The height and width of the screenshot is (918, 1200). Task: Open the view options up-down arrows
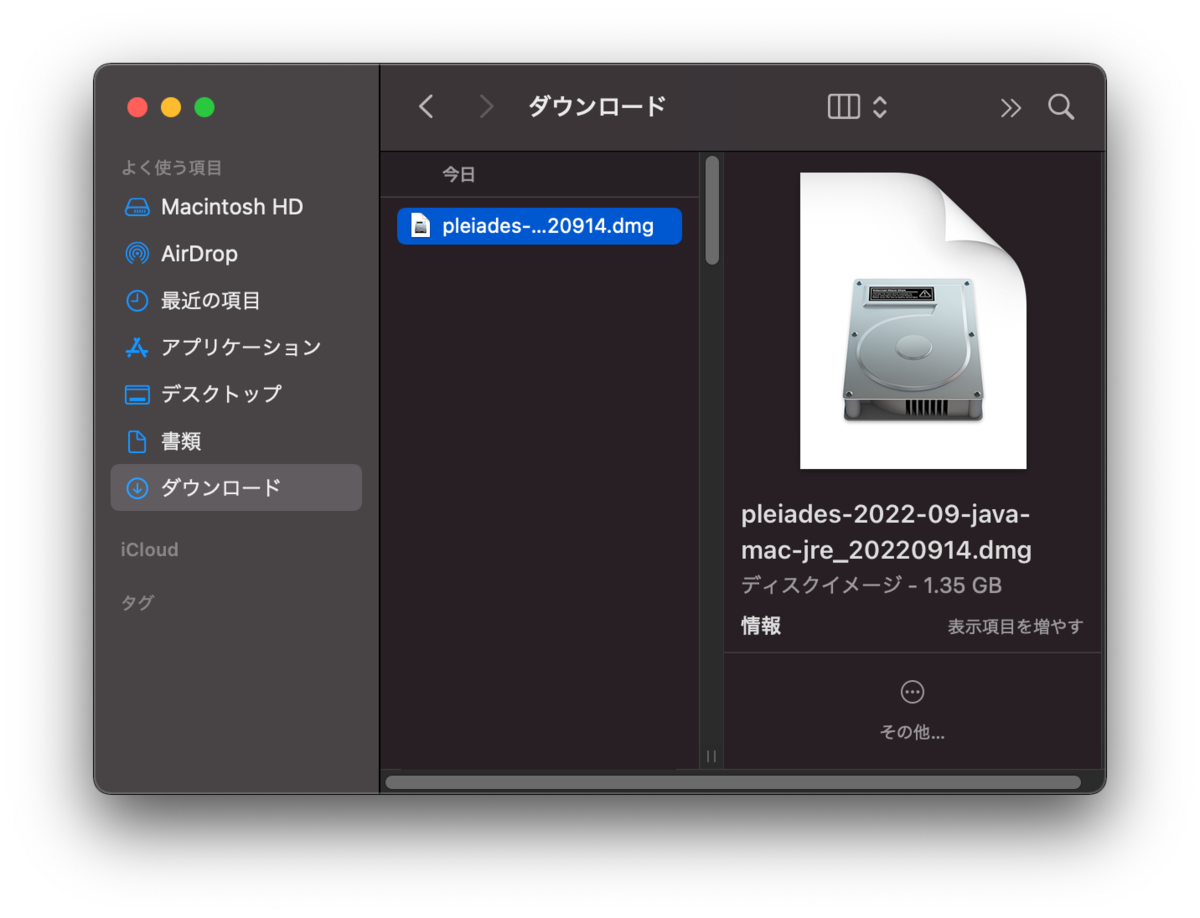pyautogui.click(x=880, y=107)
